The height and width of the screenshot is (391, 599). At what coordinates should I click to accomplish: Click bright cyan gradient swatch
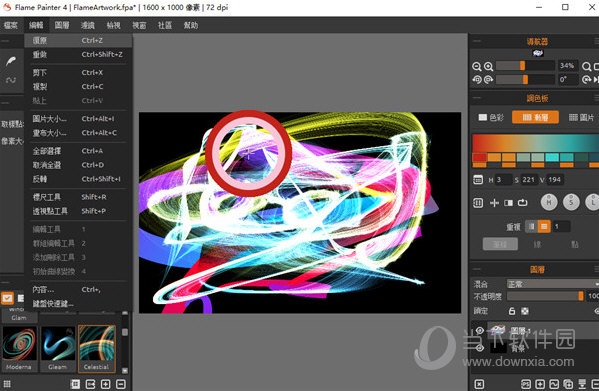pos(552,157)
